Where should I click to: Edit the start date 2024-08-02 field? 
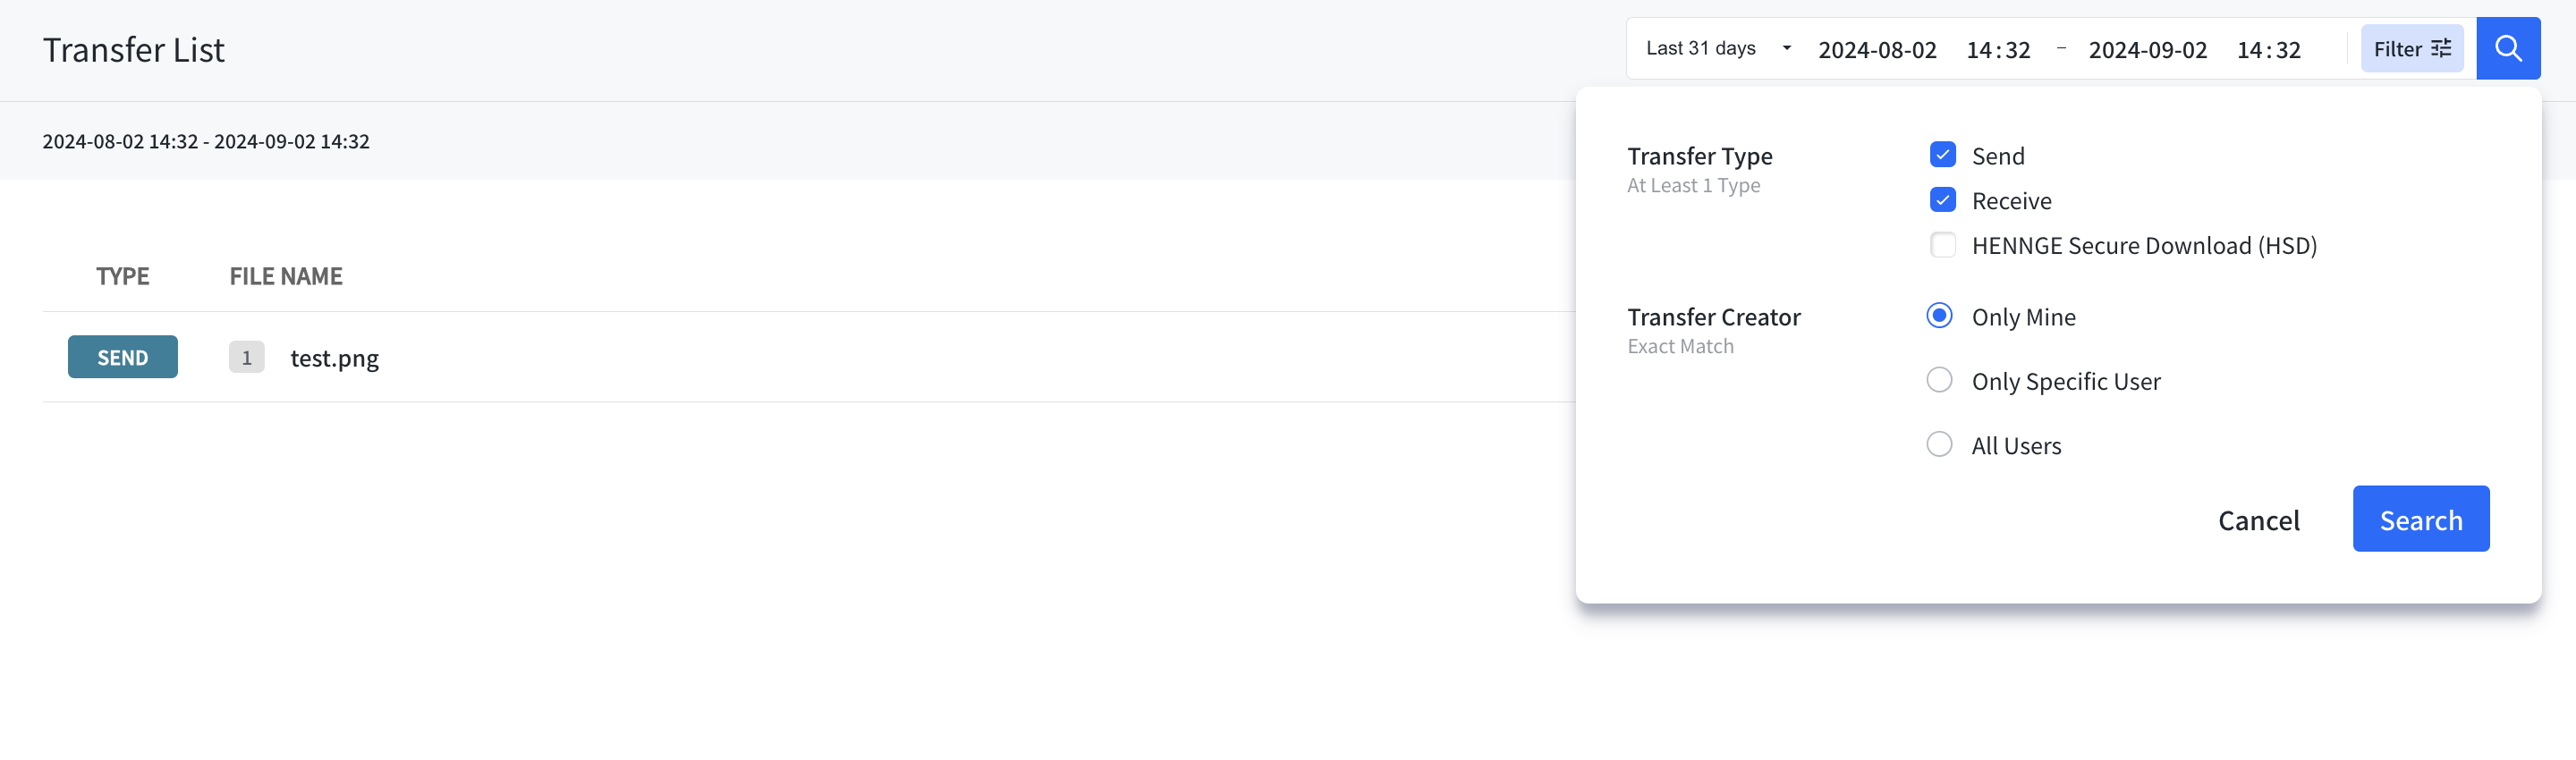(x=1876, y=50)
